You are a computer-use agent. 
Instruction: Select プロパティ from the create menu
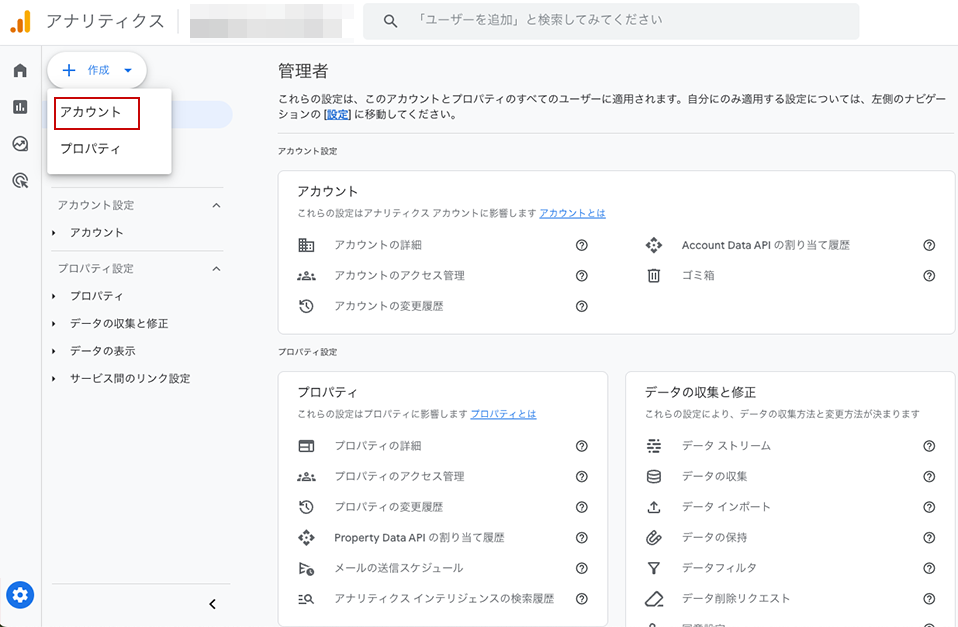pos(90,149)
